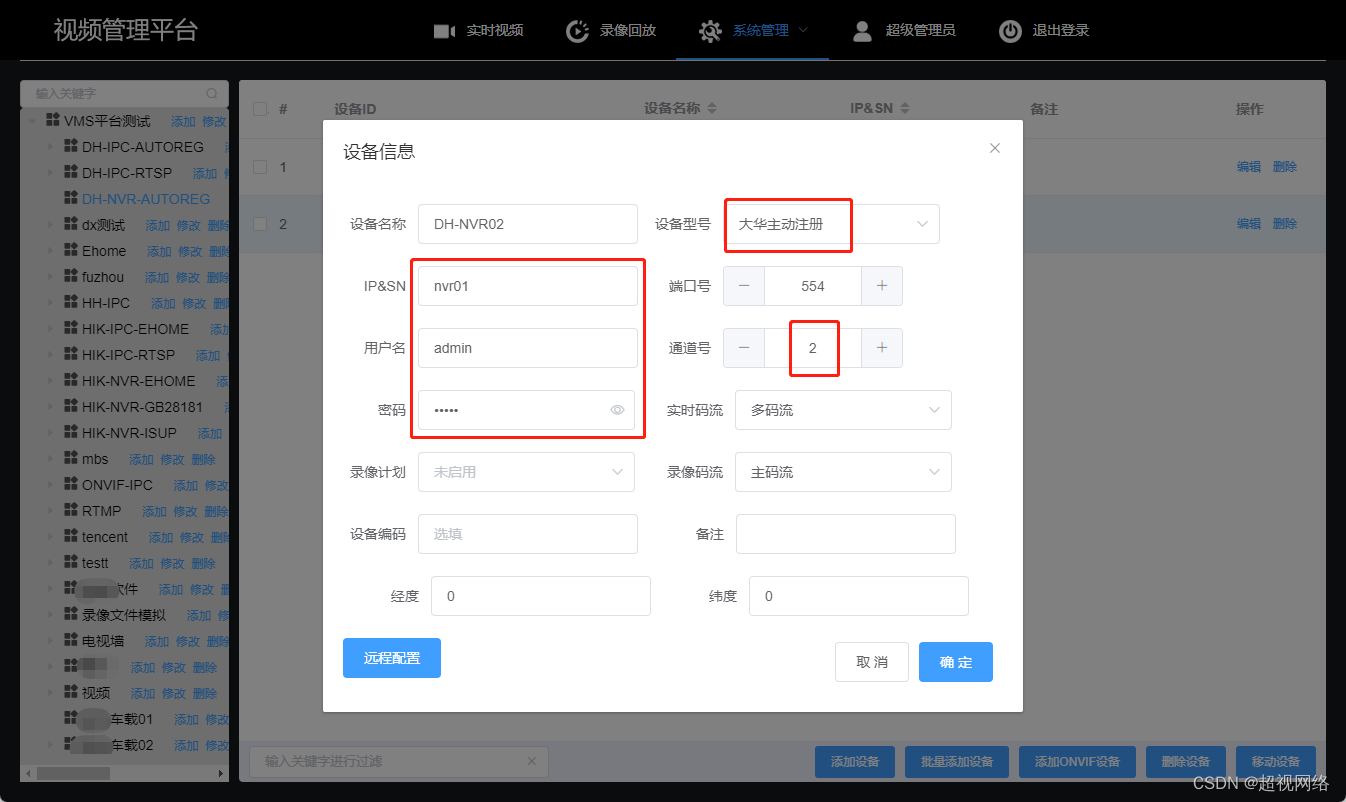
Task: Decrease the 通道号 channel number
Action: point(744,348)
